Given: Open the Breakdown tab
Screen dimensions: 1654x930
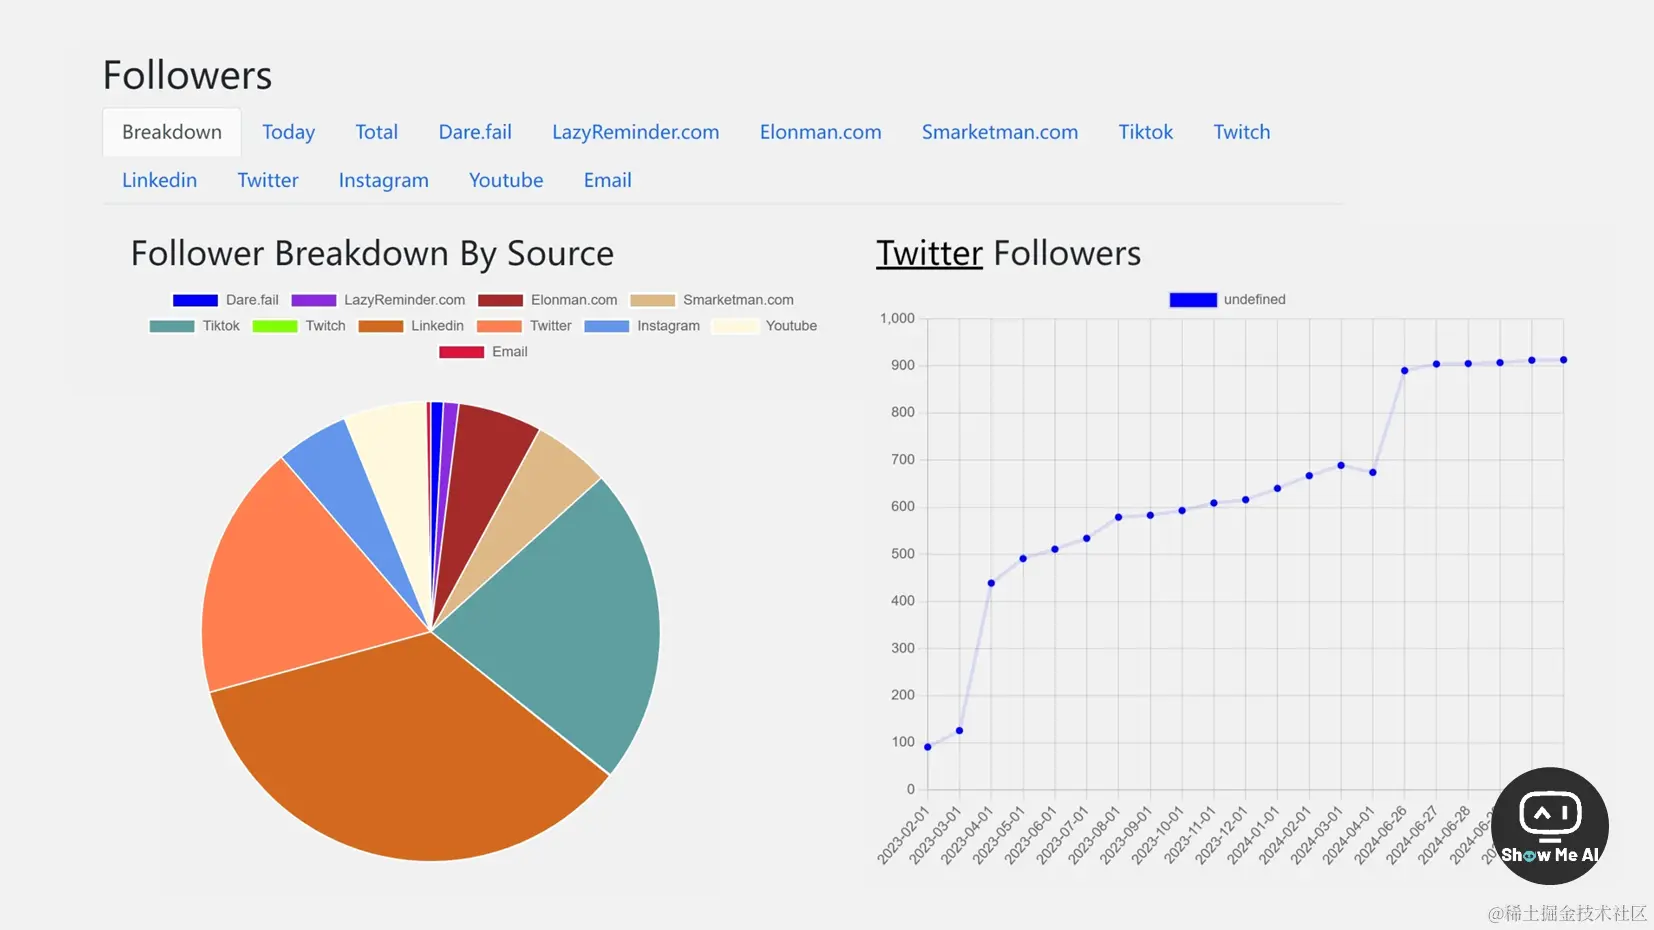Looking at the screenshot, I should tap(172, 132).
